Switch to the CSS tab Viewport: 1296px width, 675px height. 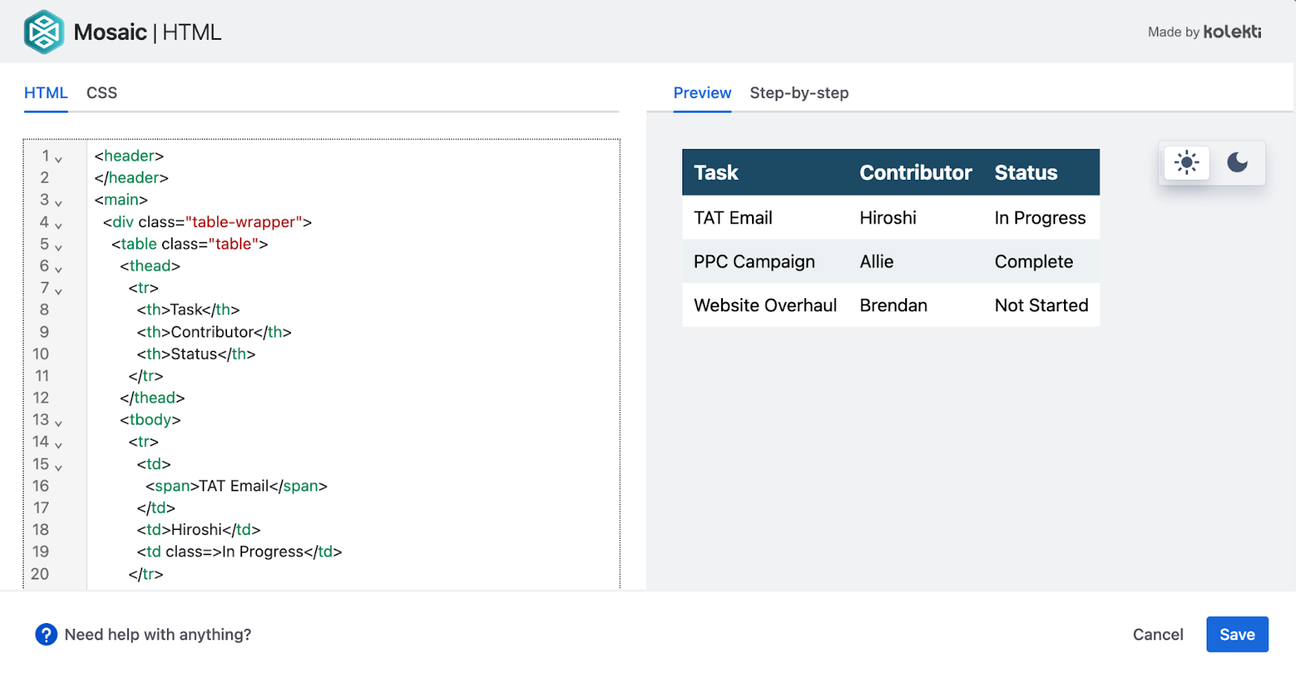[101, 92]
